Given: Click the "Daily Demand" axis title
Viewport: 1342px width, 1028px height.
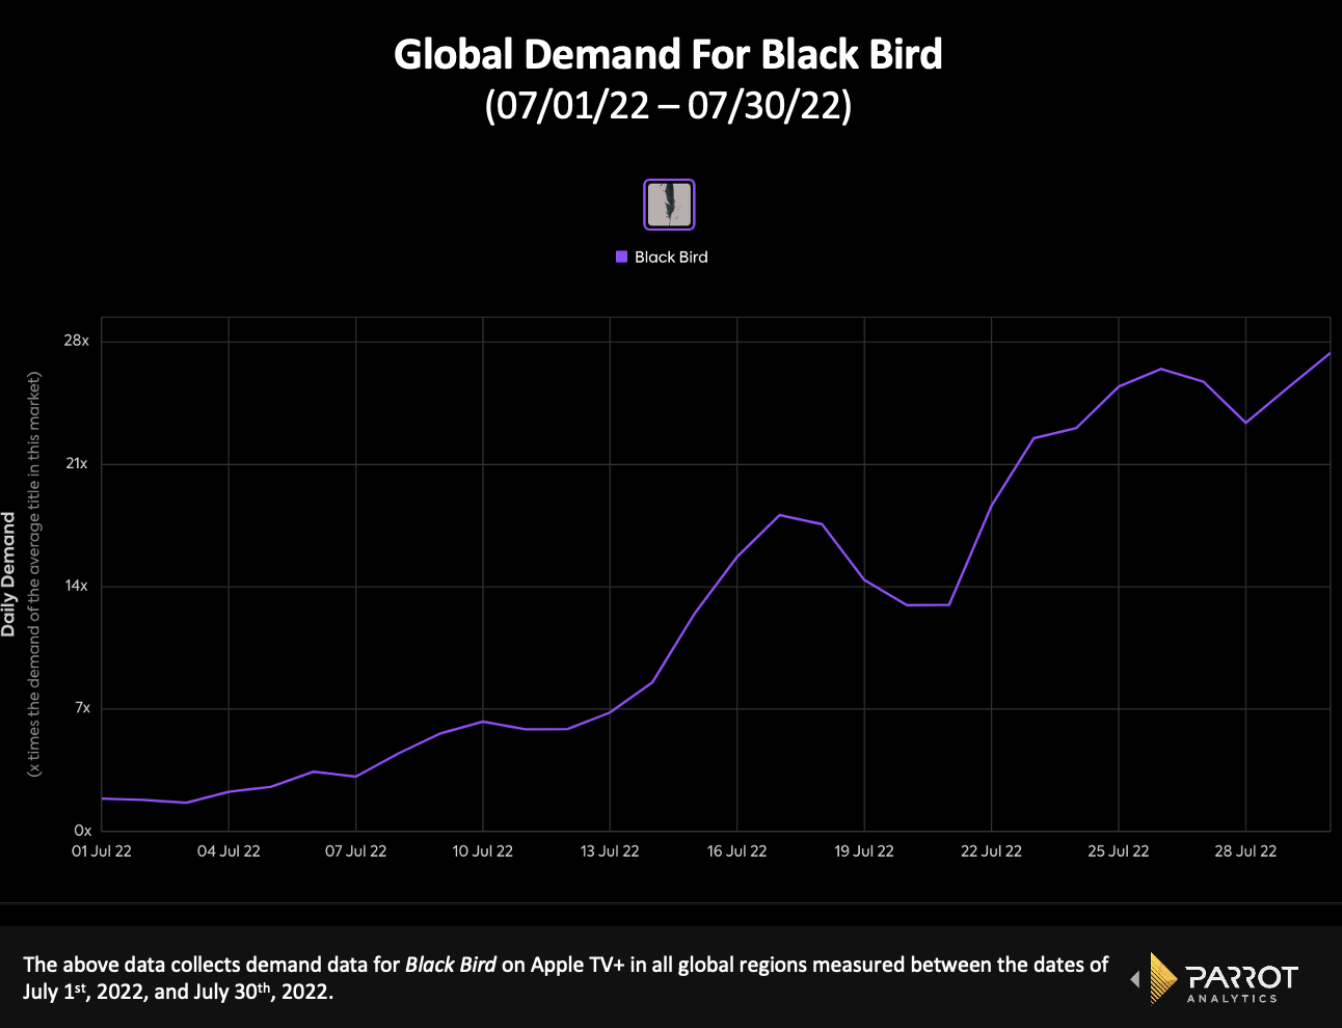Looking at the screenshot, I should pos(9,574).
